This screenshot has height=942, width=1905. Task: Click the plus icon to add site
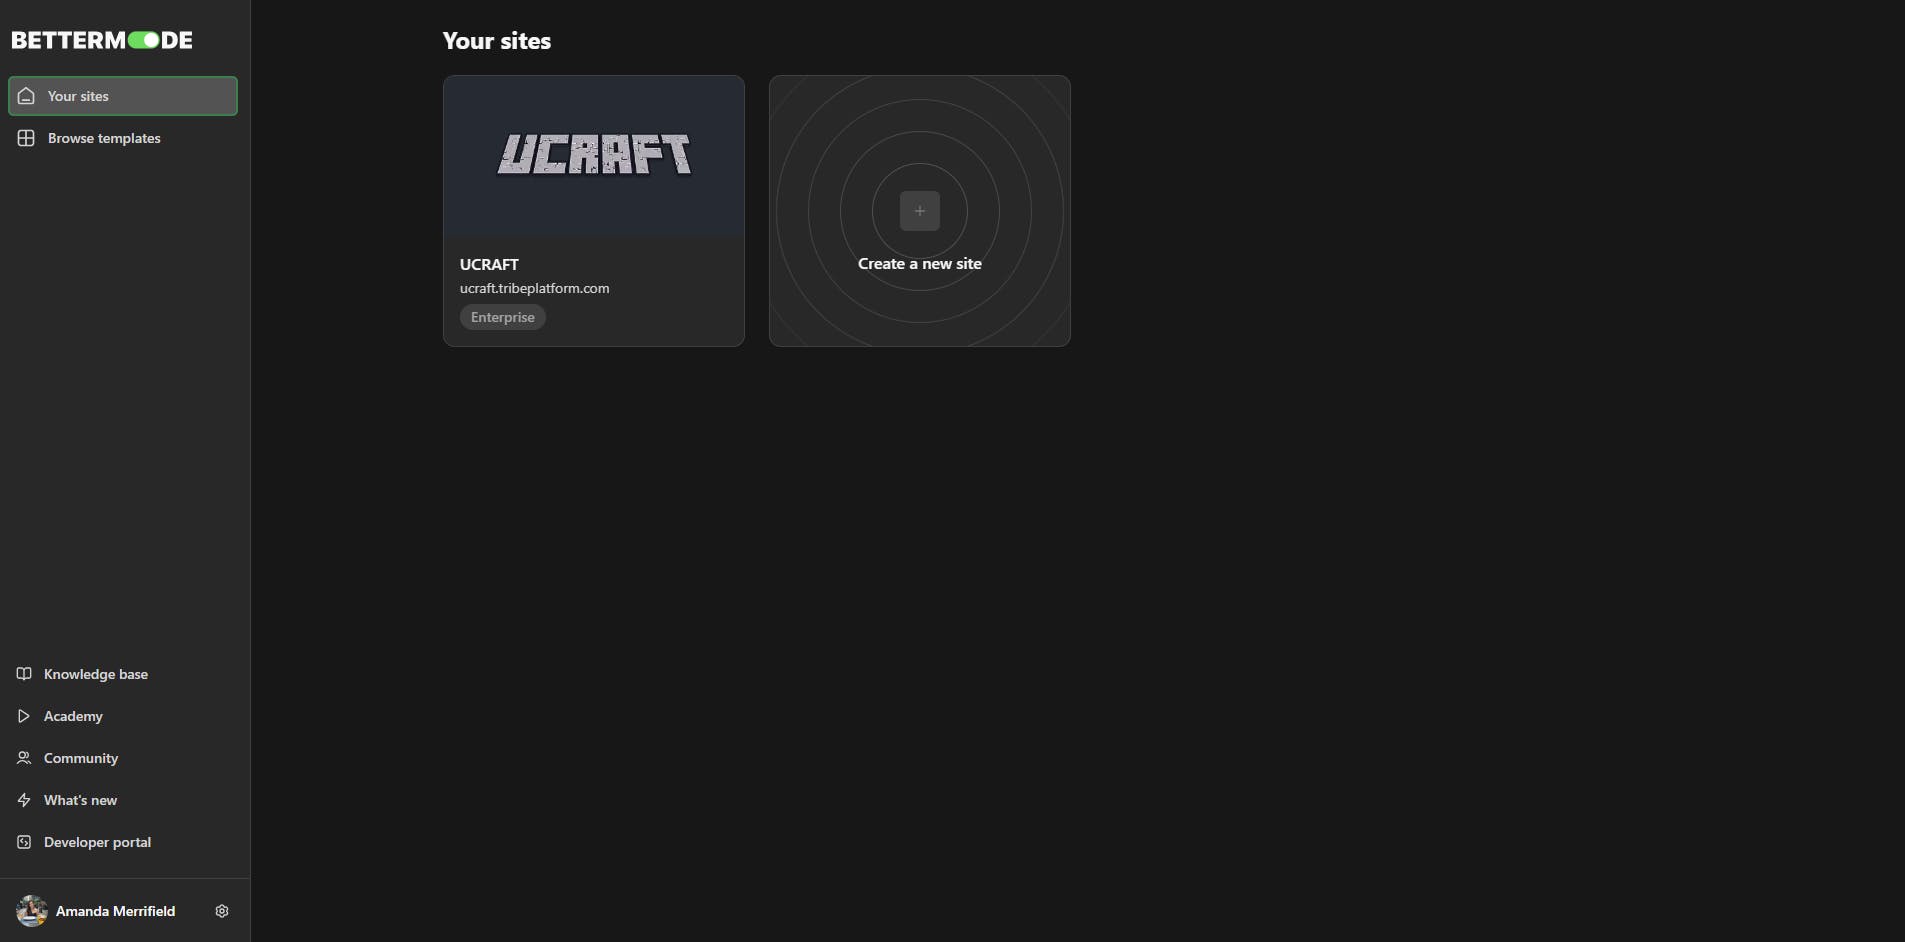coord(920,211)
